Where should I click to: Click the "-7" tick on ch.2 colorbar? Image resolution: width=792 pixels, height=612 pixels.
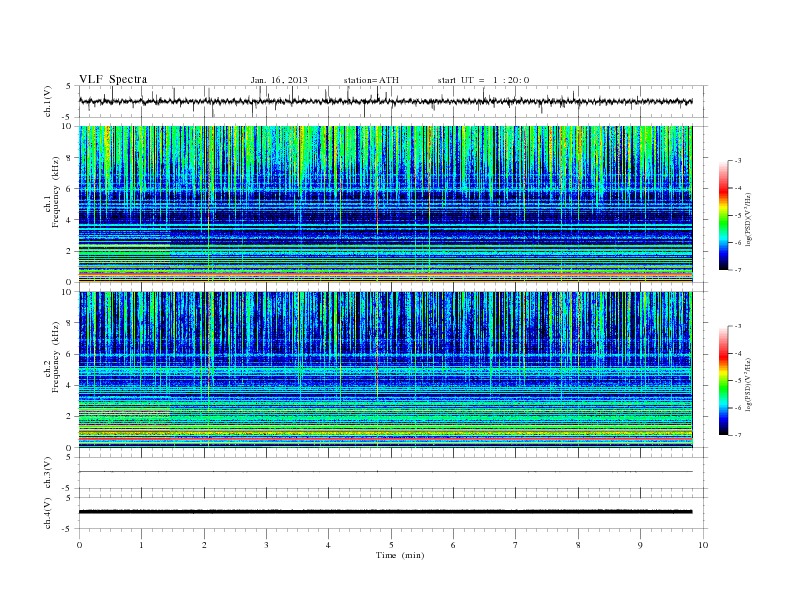[x=738, y=435]
